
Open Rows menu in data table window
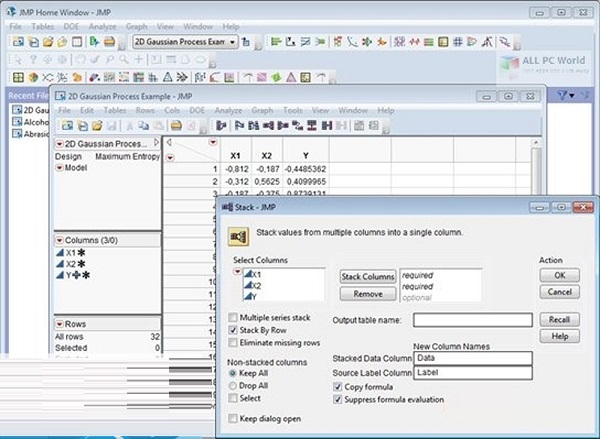pos(145,110)
